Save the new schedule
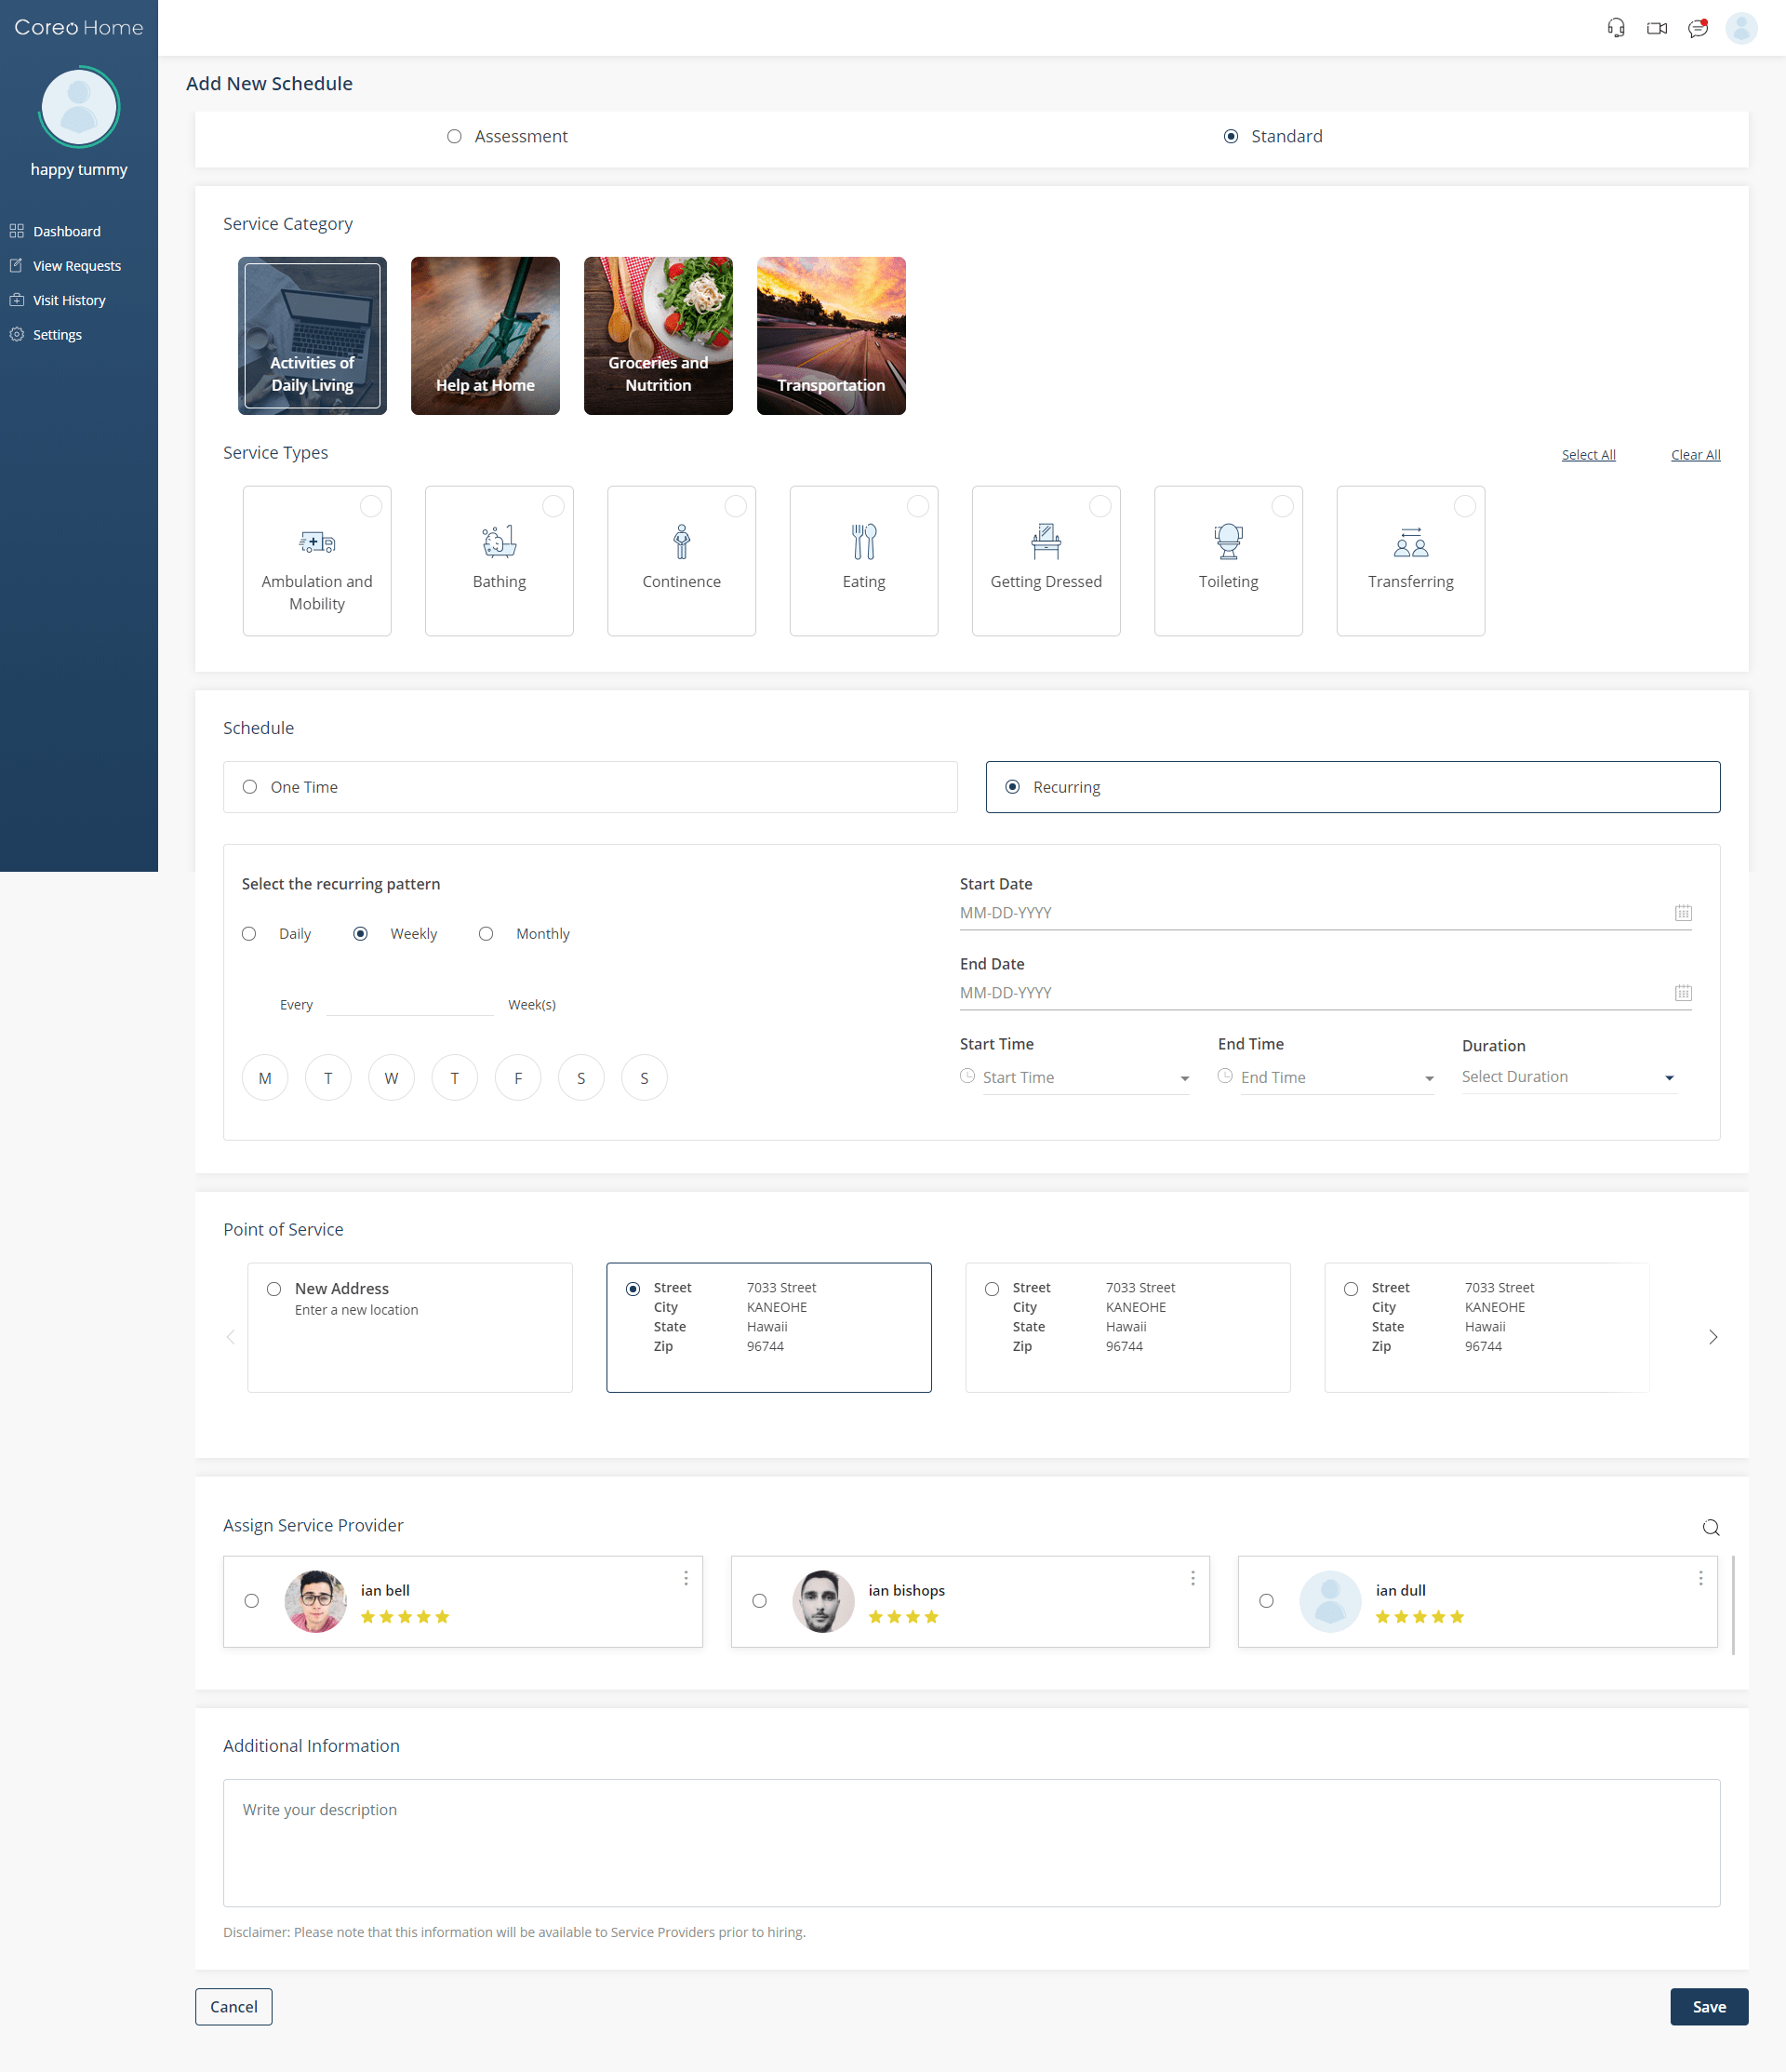The height and width of the screenshot is (2072, 1786). click(x=1708, y=2006)
